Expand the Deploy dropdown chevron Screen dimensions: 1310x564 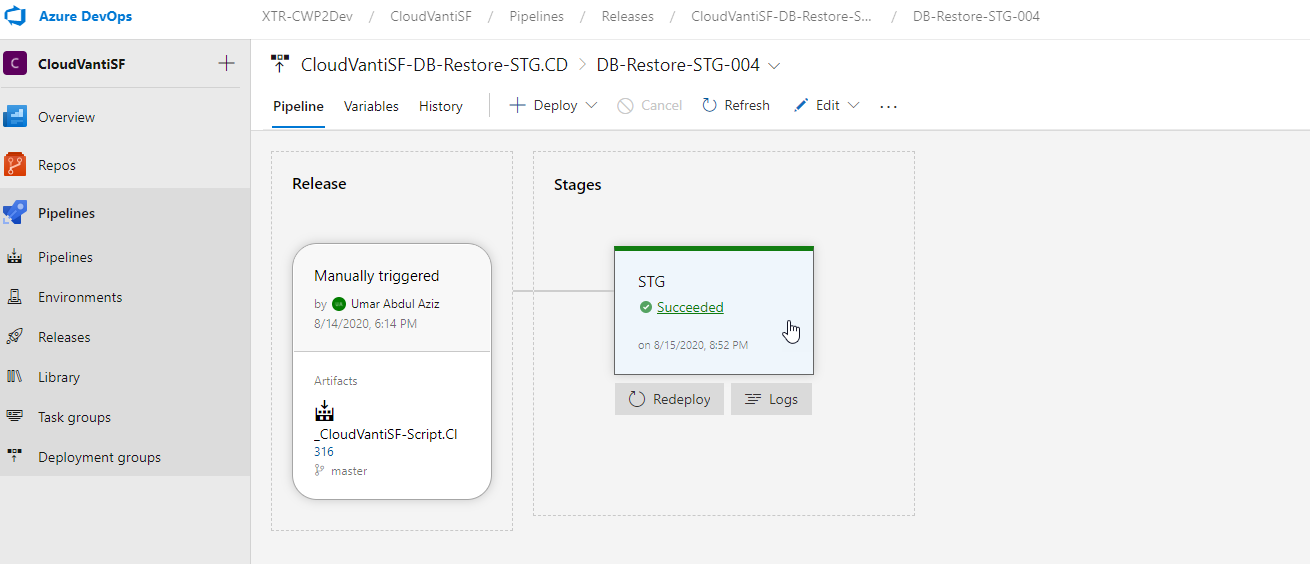[x=591, y=105]
